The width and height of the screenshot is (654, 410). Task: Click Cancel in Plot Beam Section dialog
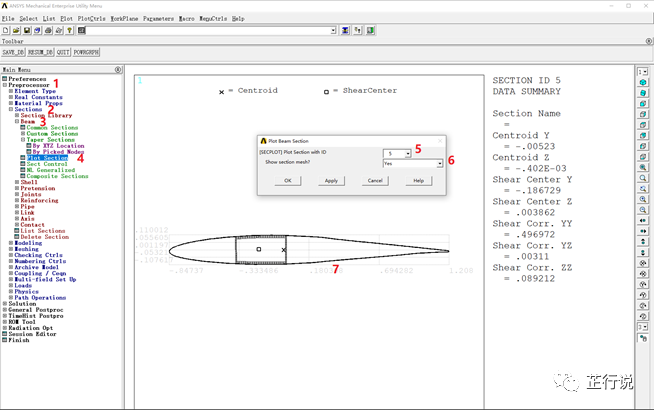click(375, 181)
